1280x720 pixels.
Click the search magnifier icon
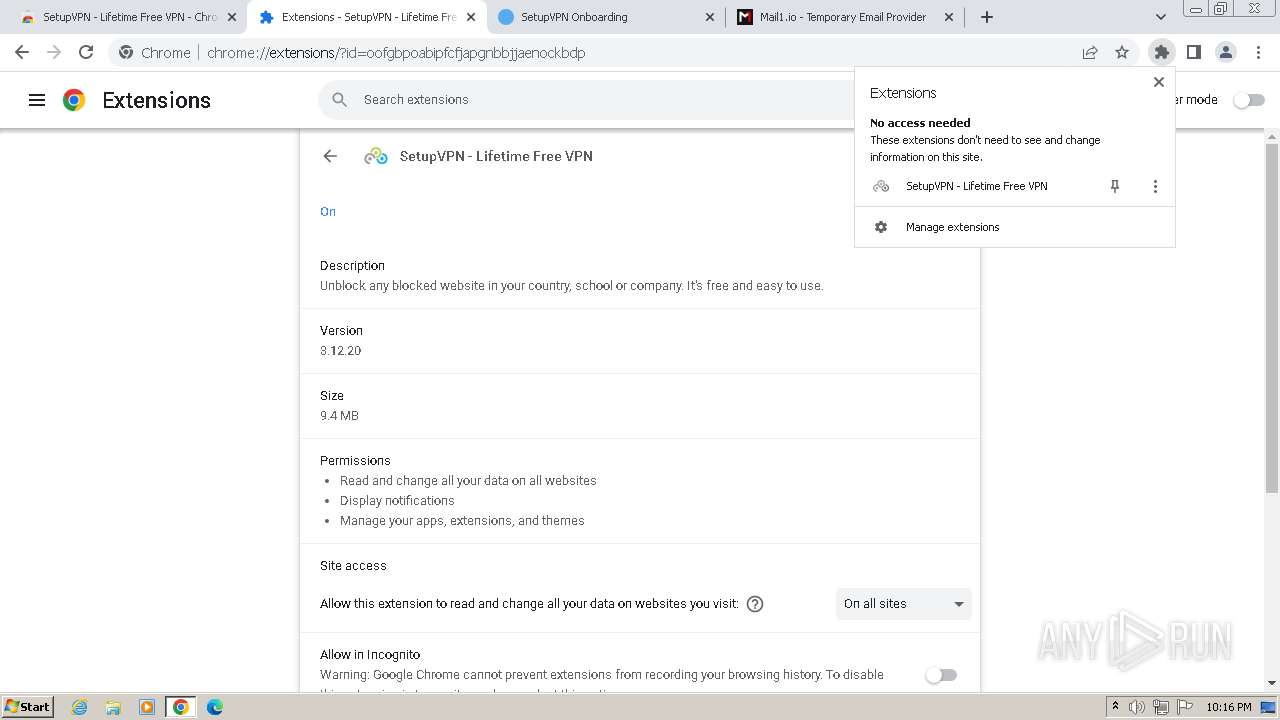pyautogui.click(x=340, y=100)
